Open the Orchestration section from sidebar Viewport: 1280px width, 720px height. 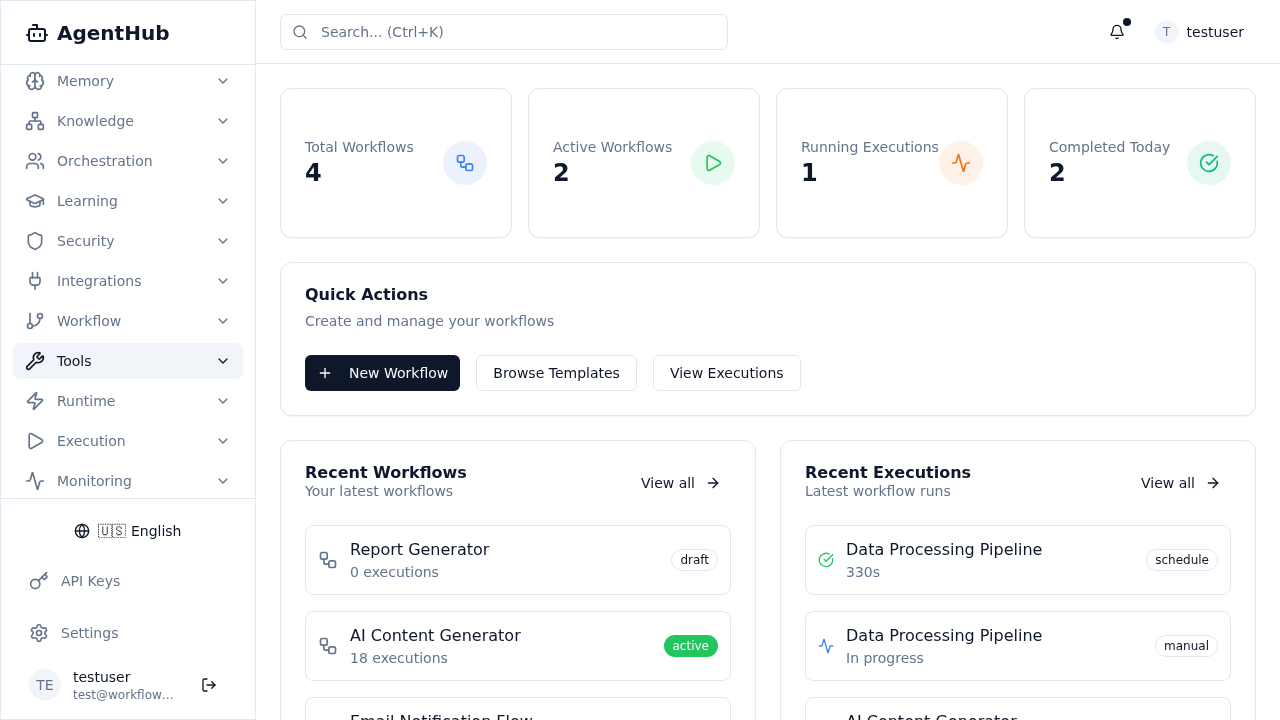point(35,161)
